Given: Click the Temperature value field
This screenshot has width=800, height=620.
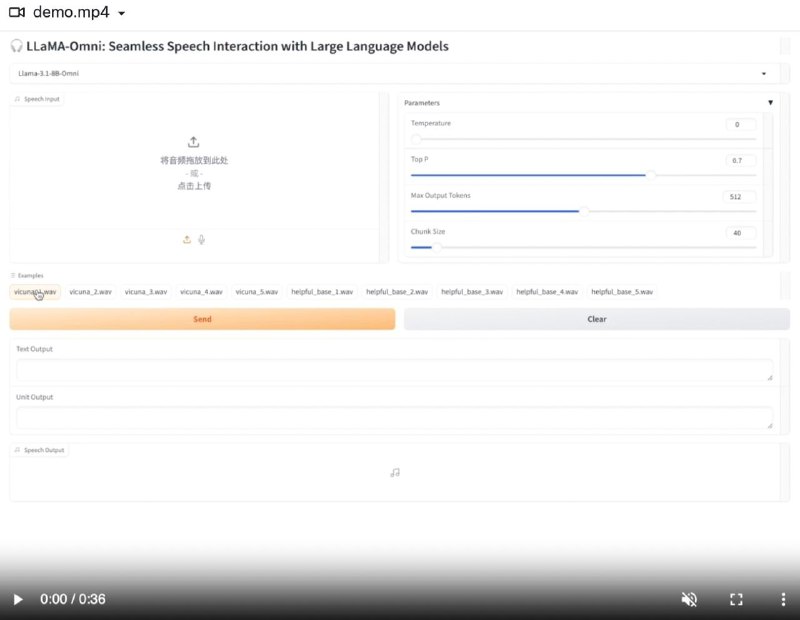Looking at the screenshot, I should pos(740,124).
